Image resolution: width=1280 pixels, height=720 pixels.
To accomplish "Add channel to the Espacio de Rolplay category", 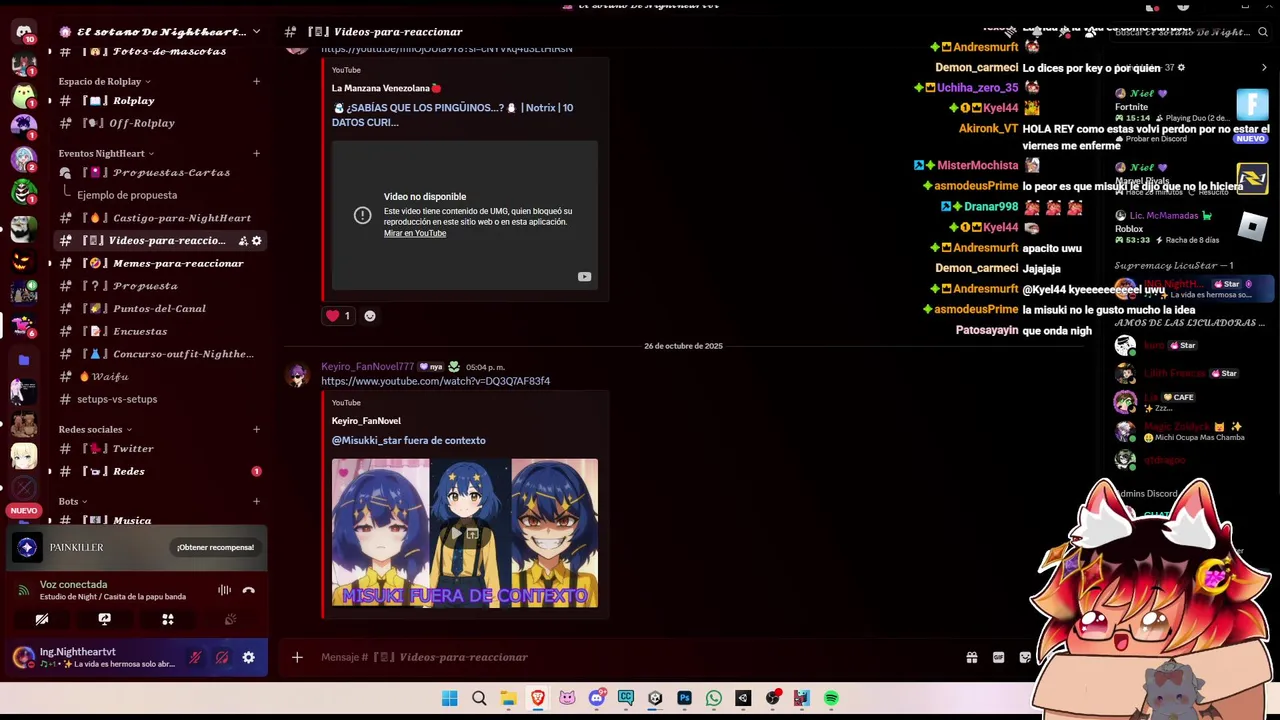I will [256, 81].
